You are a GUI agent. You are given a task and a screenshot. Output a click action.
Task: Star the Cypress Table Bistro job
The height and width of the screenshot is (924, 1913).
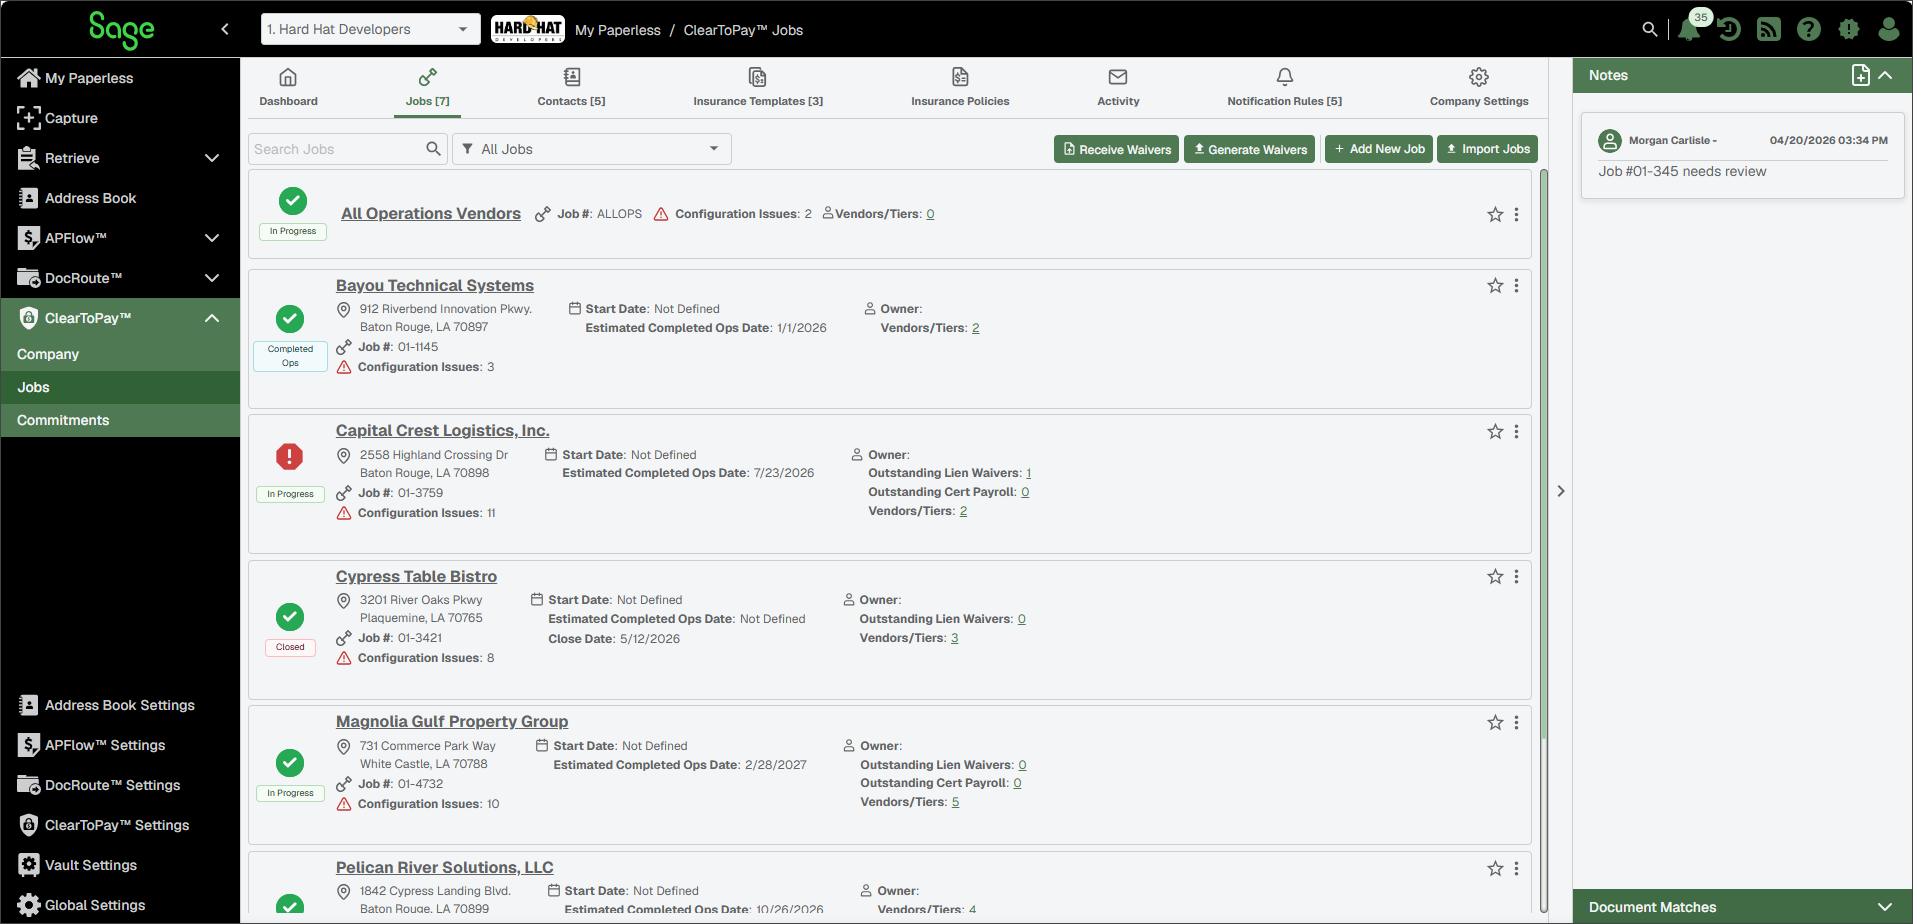coord(1495,577)
